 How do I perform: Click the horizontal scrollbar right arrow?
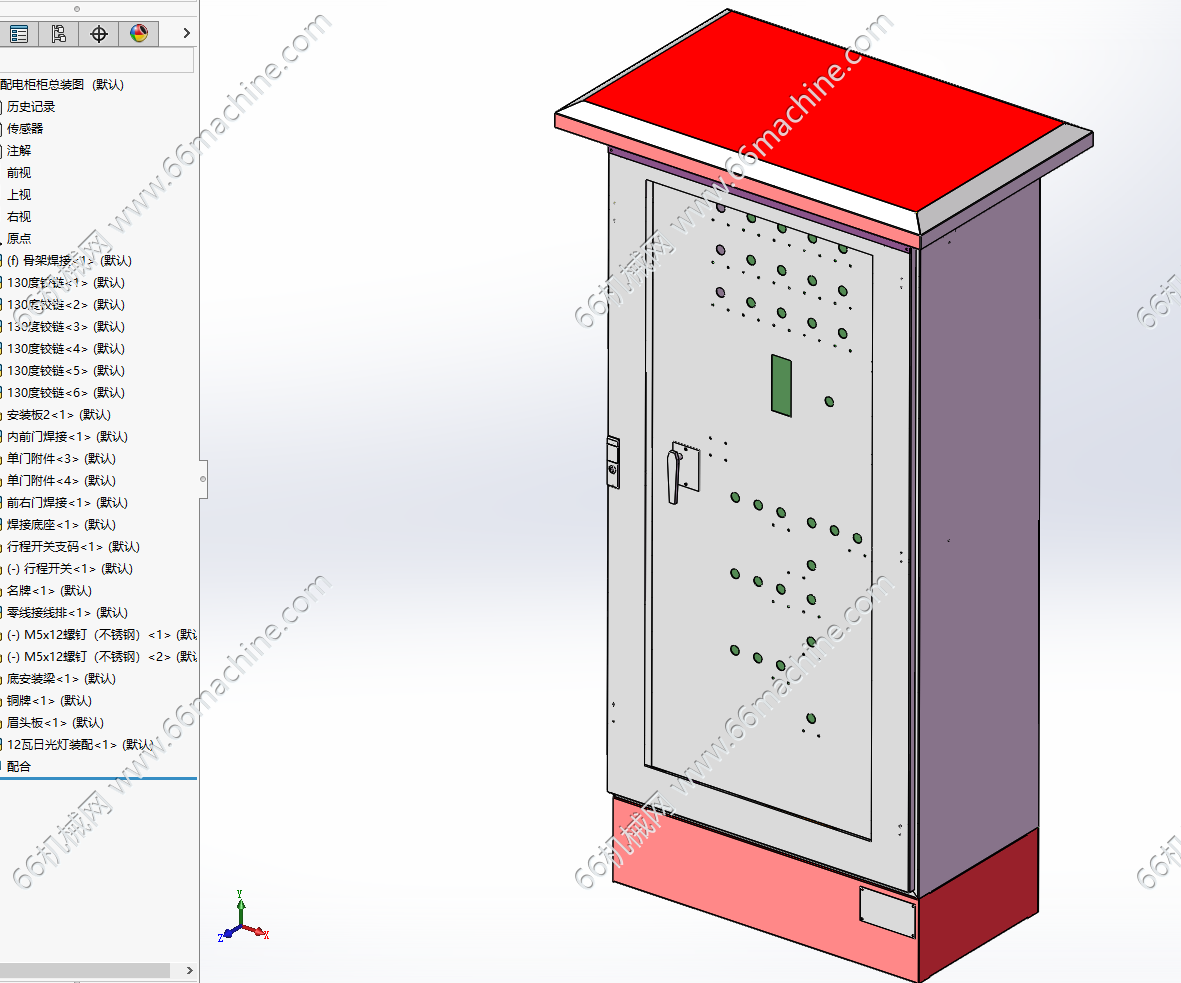189,970
